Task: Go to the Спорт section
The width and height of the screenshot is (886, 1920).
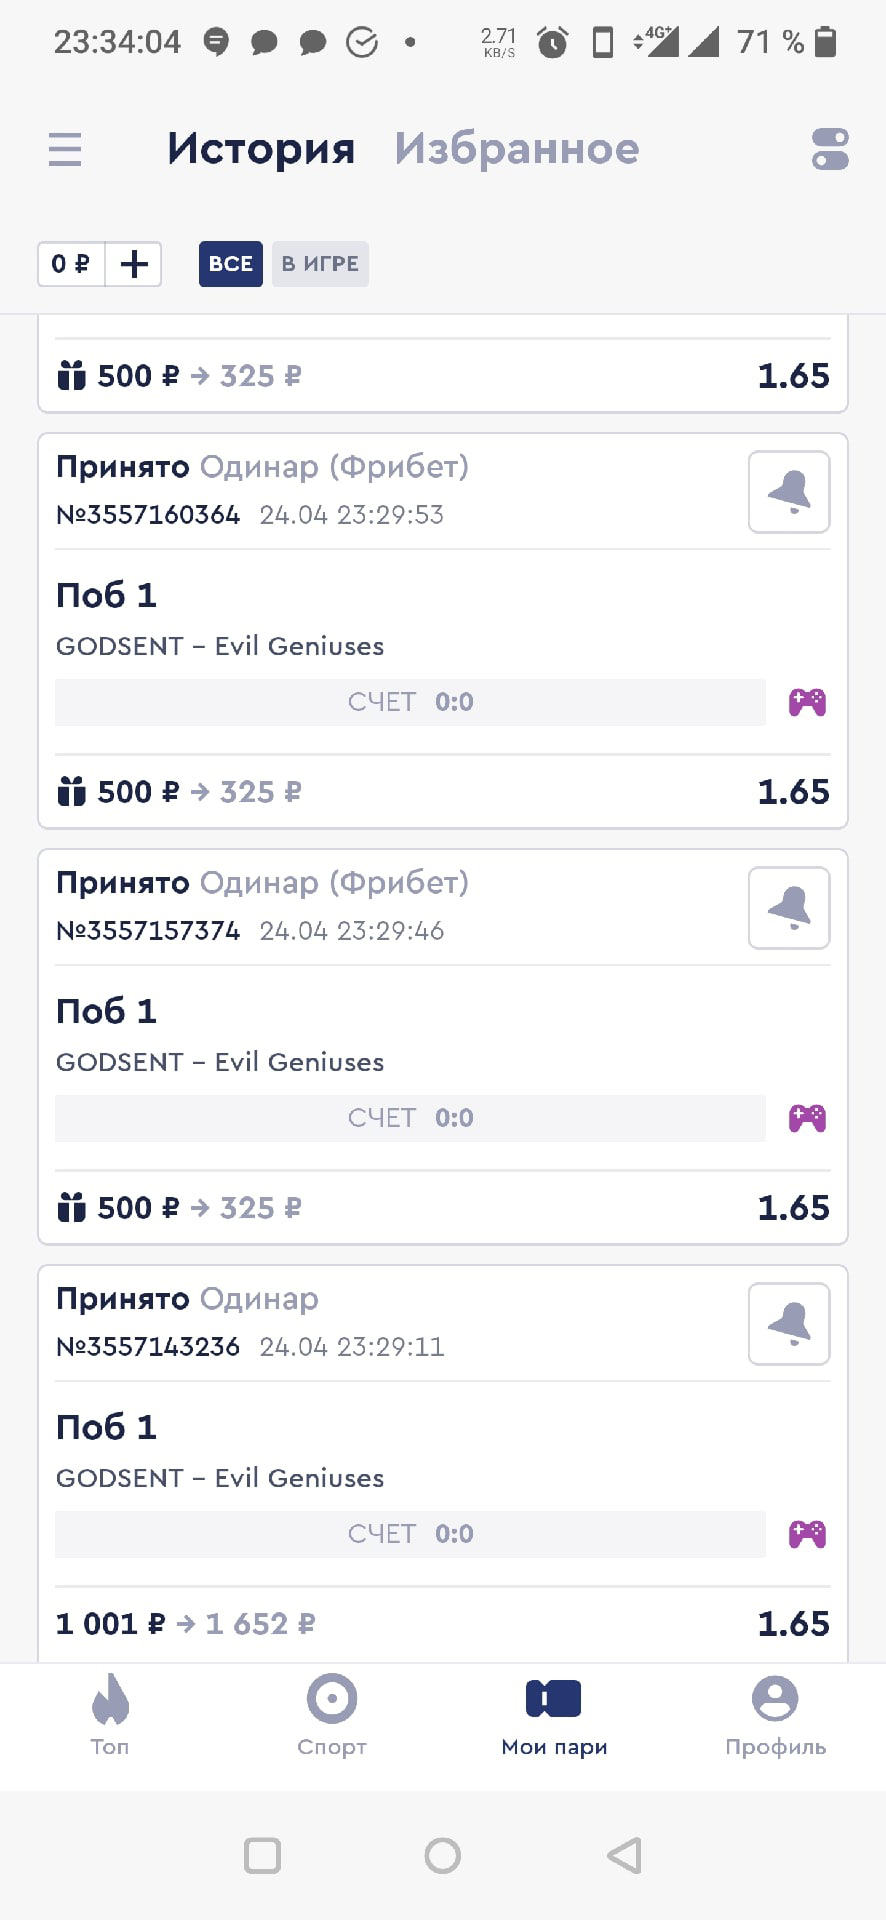Action: (332, 1716)
